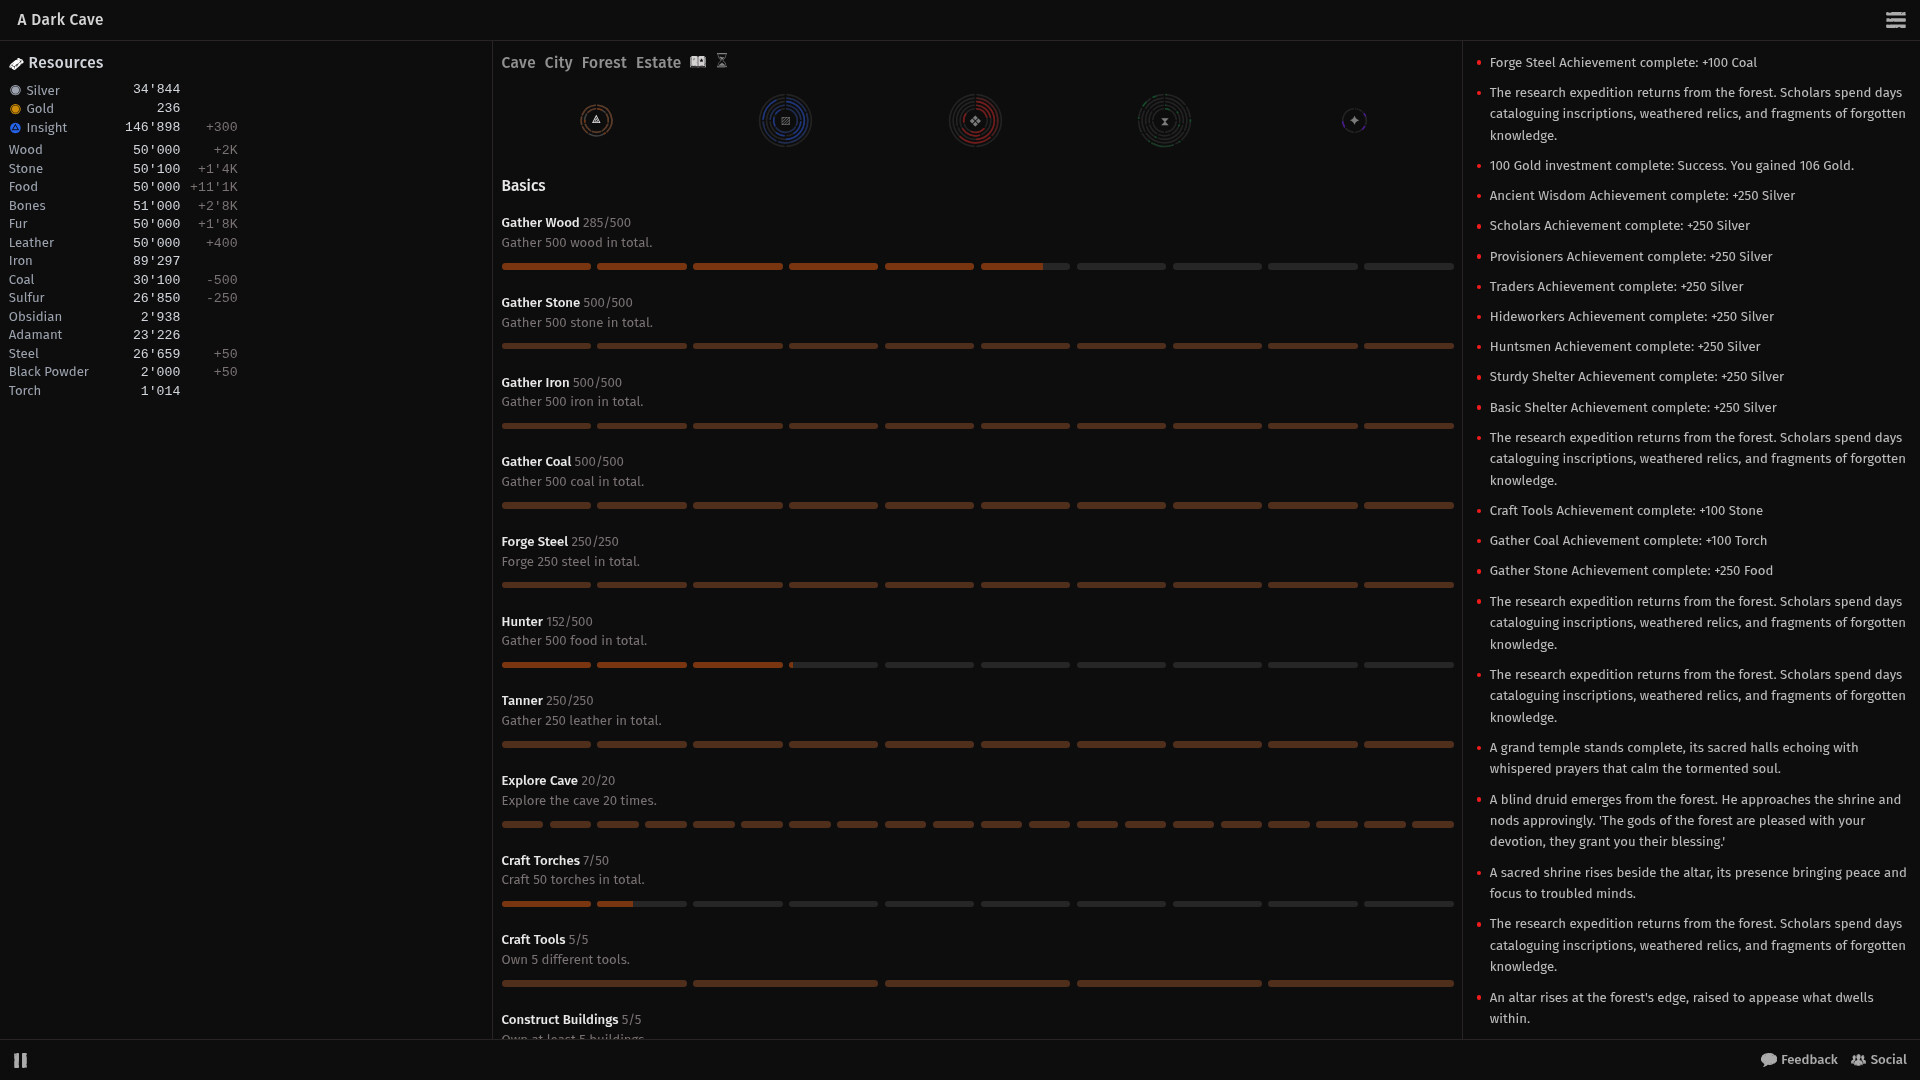Viewport: 1920px width, 1080px height.
Task: Click the Construct Buildings achievement title
Action: [559, 1019]
